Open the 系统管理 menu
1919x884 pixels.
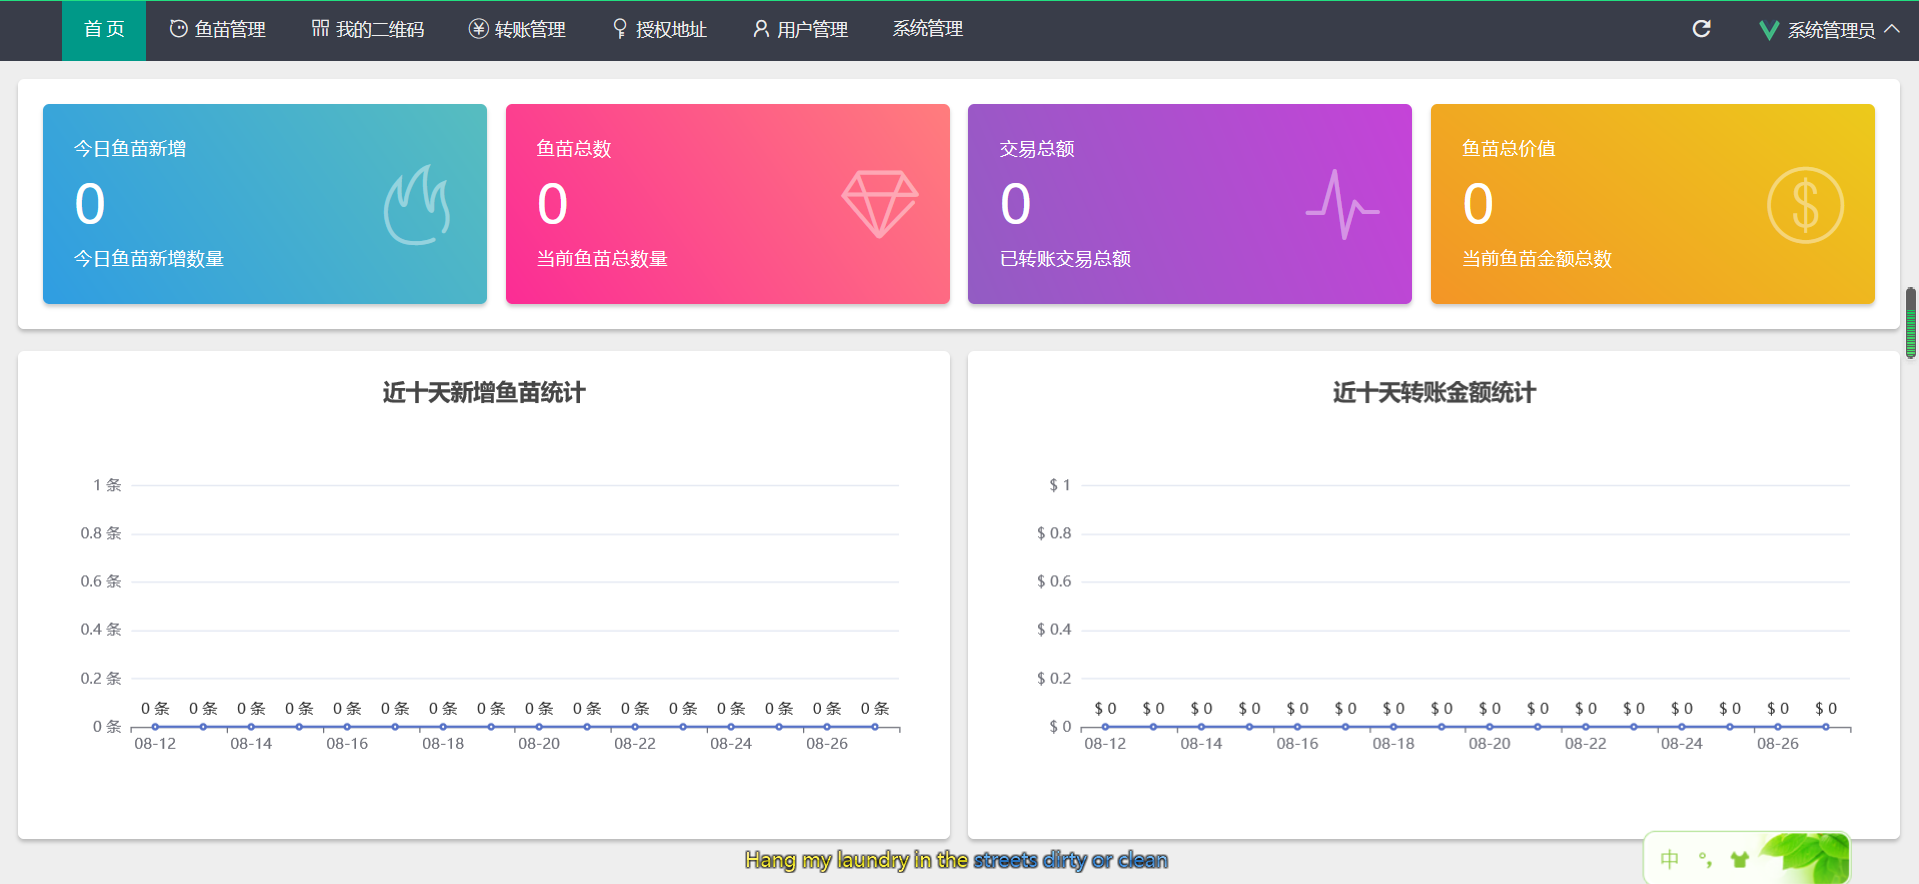(928, 30)
